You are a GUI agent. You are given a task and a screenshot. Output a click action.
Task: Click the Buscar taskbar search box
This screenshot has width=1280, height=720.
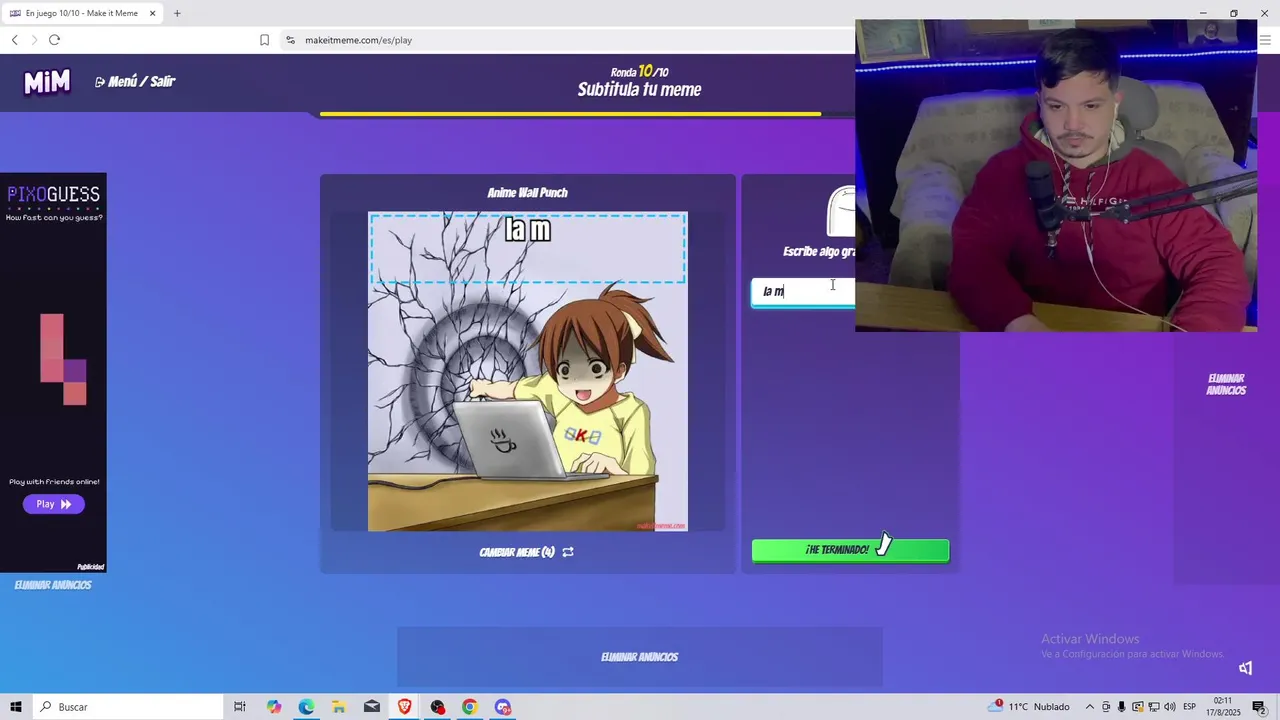pyautogui.click(x=128, y=707)
